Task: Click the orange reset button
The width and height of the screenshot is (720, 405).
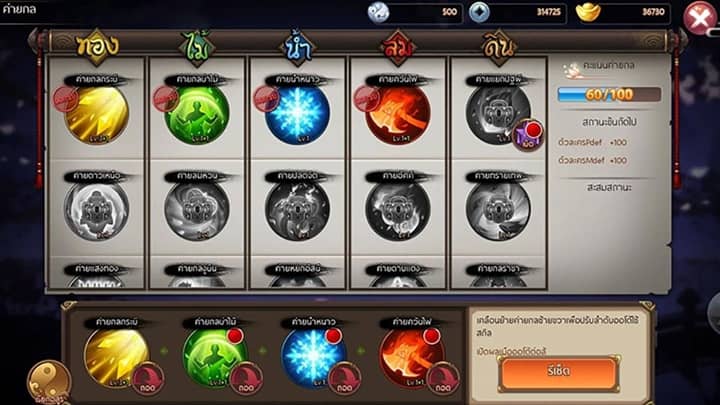Action: [559, 372]
